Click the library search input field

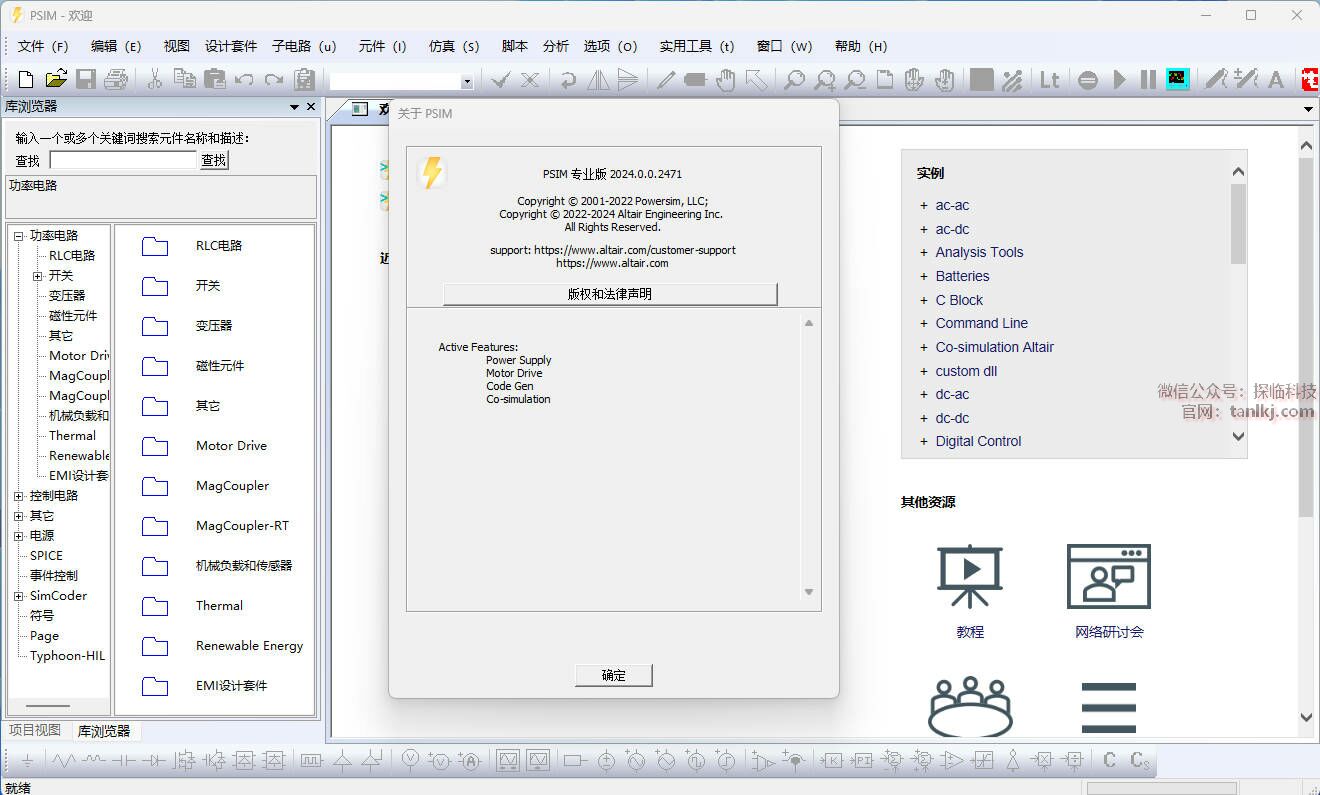point(124,160)
